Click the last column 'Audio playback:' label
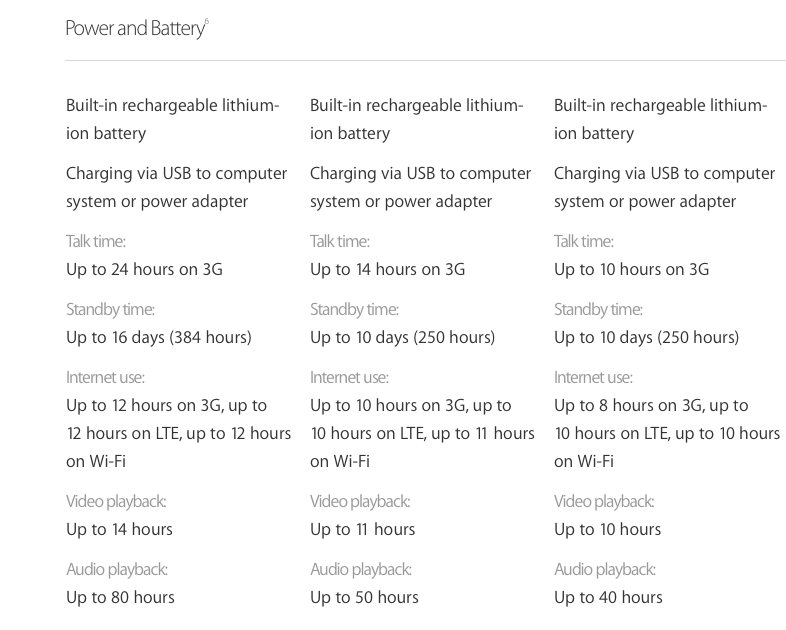The height and width of the screenshot is (630, 786). point(605,569)
